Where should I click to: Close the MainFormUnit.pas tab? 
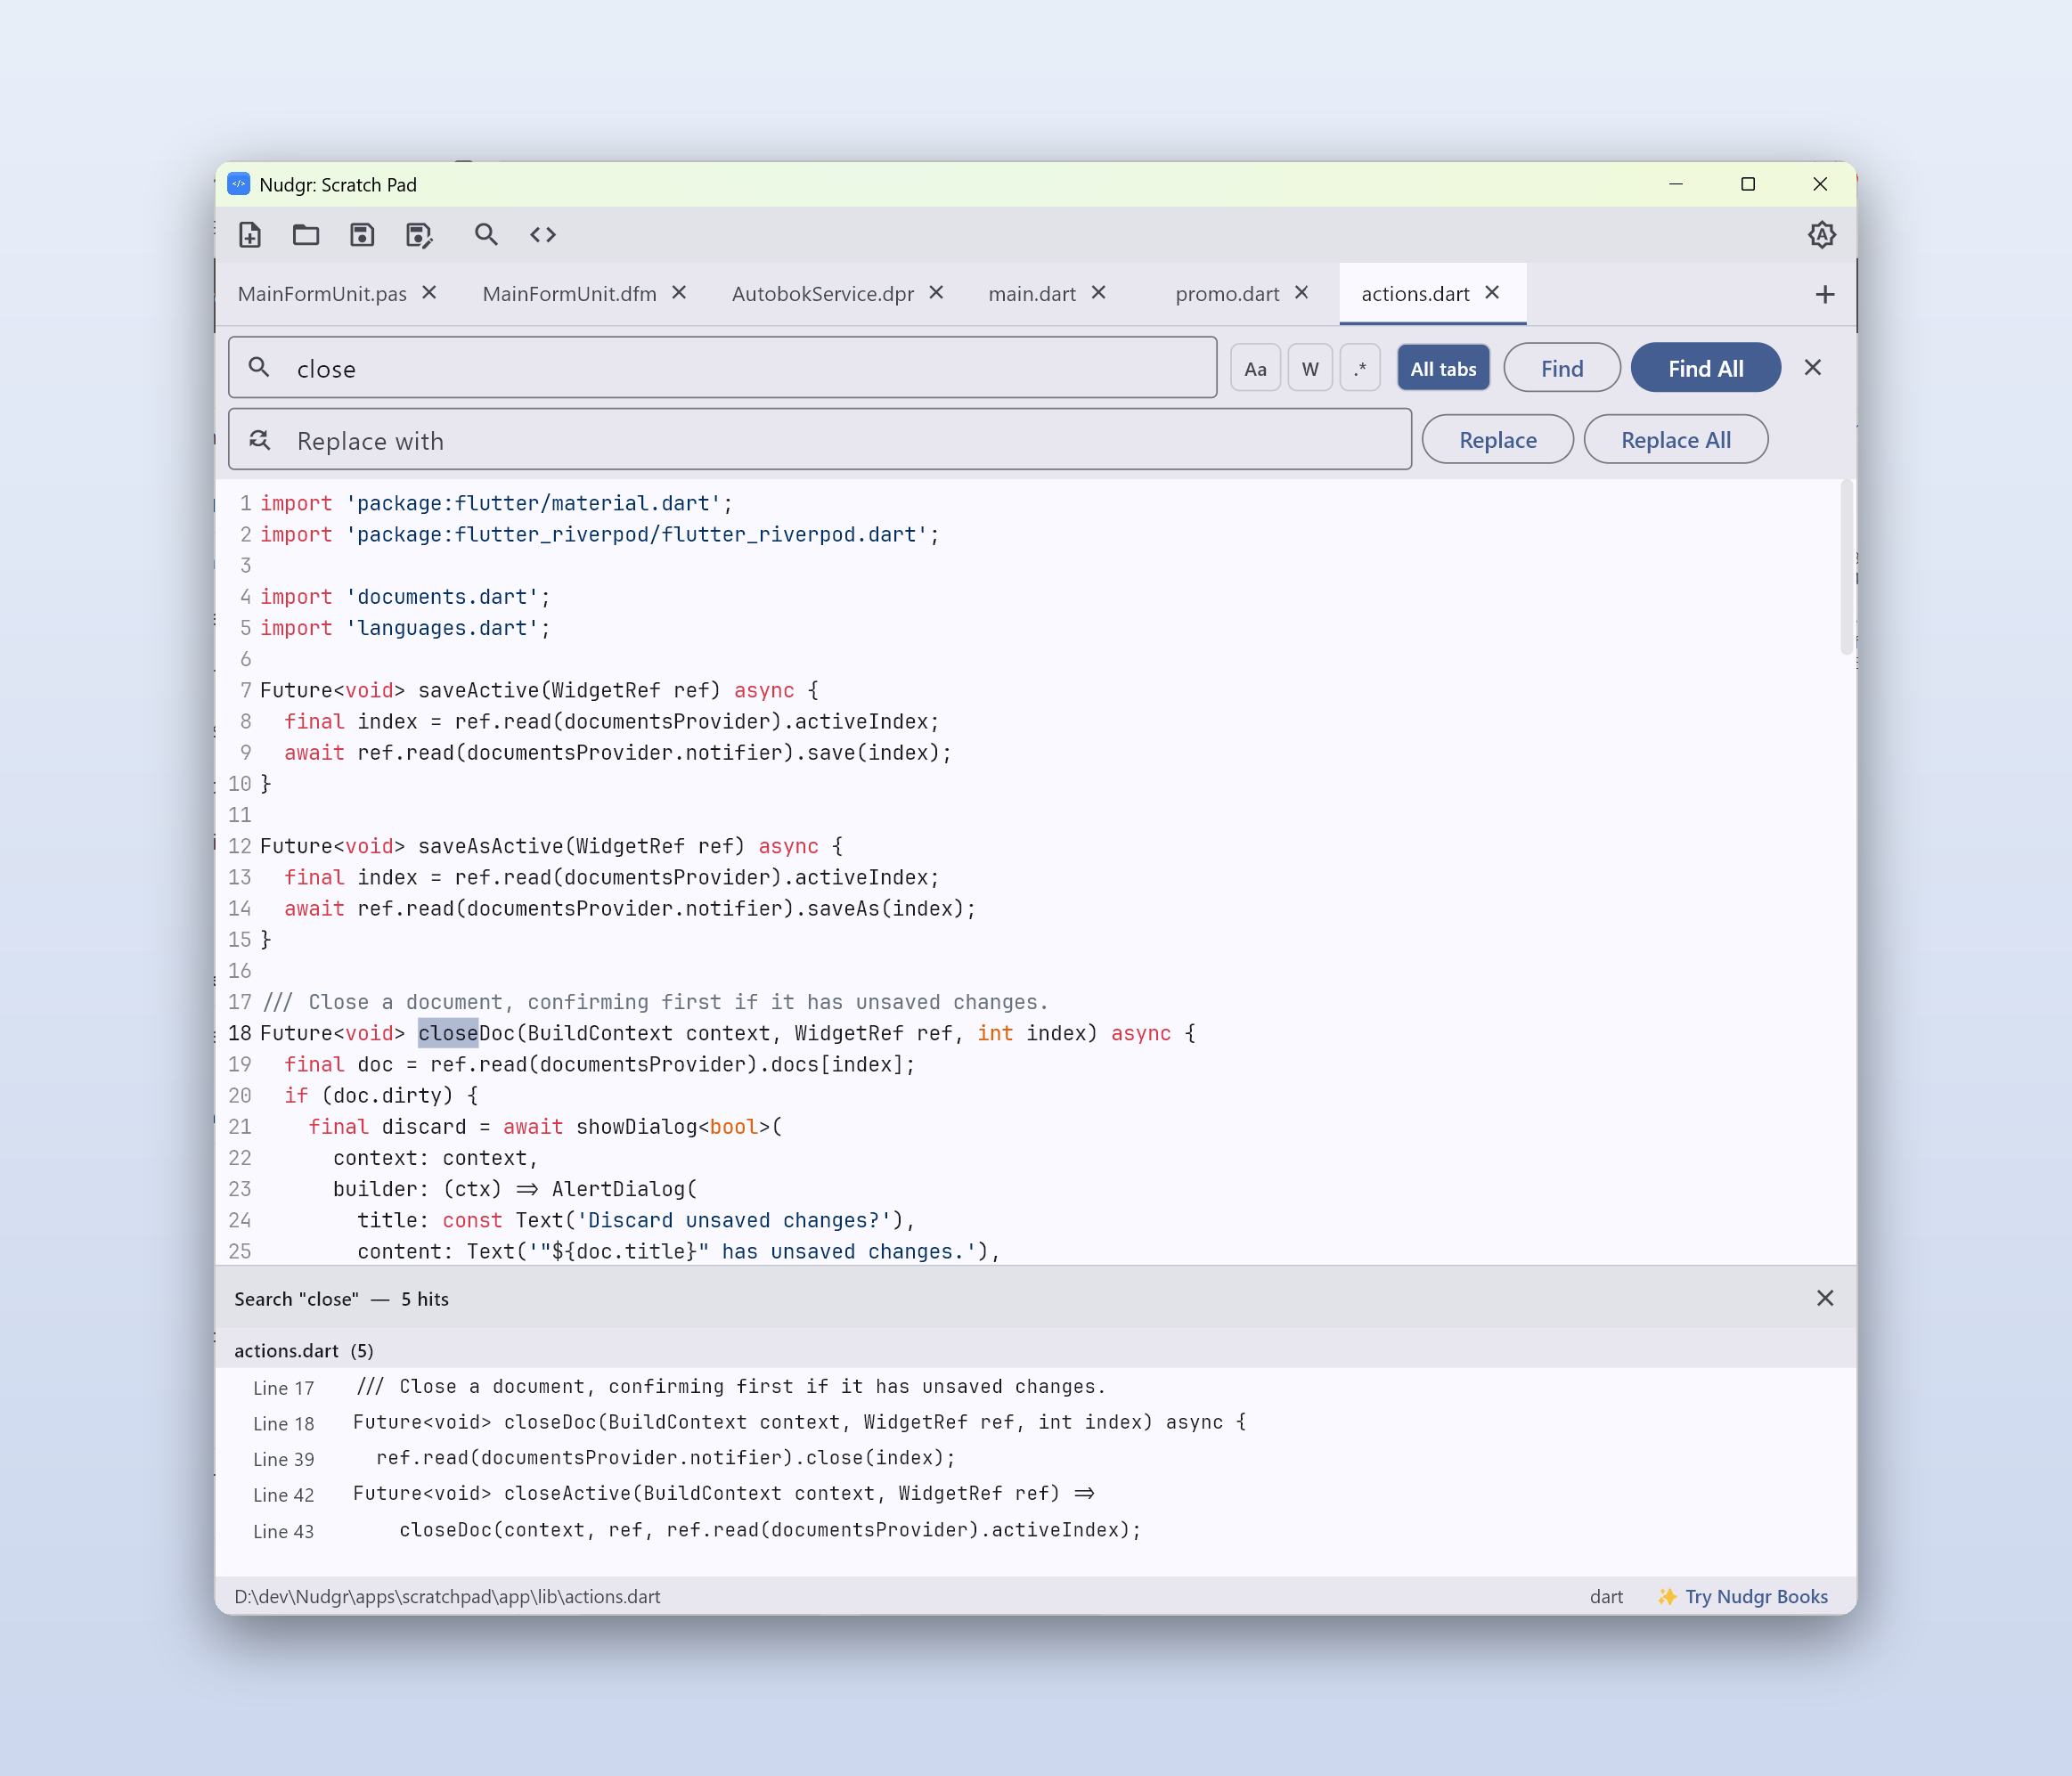(x=430, y=293)
